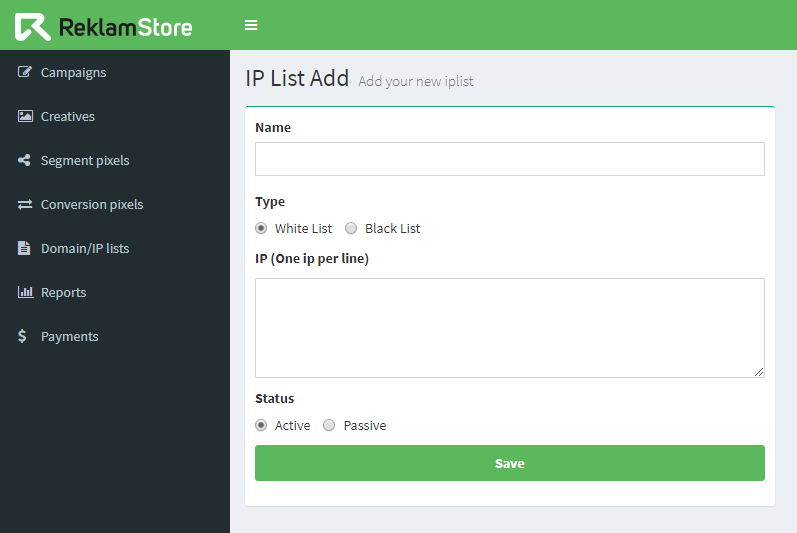Select the White List radio button

(261, 228)
